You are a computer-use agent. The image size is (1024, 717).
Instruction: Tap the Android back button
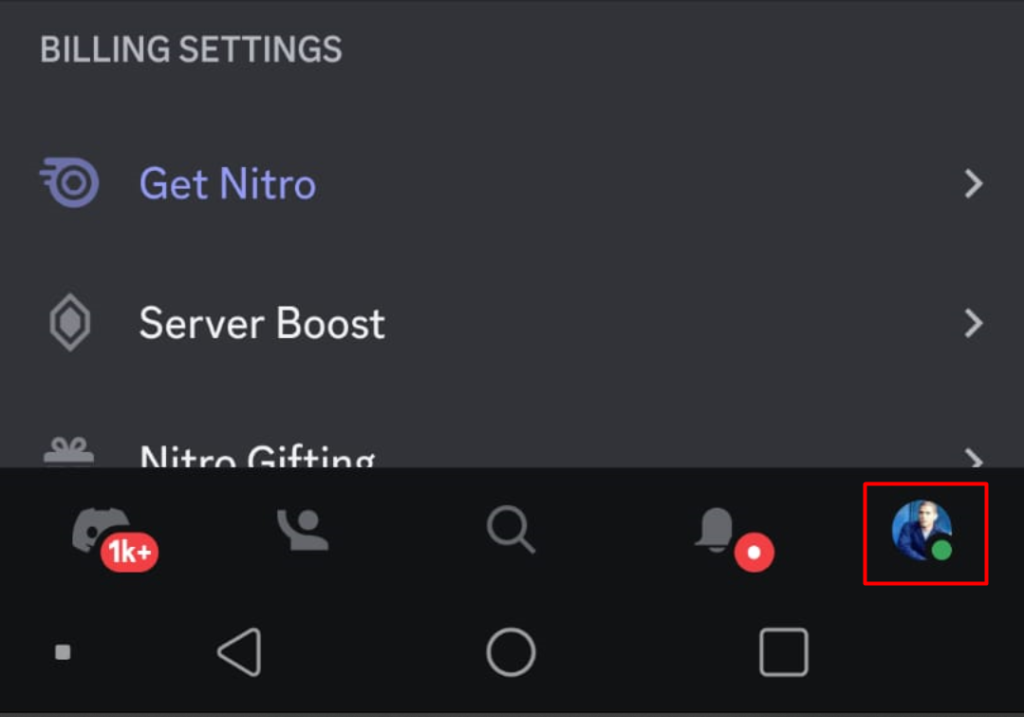pyautogui.click(x=240, y=652)
